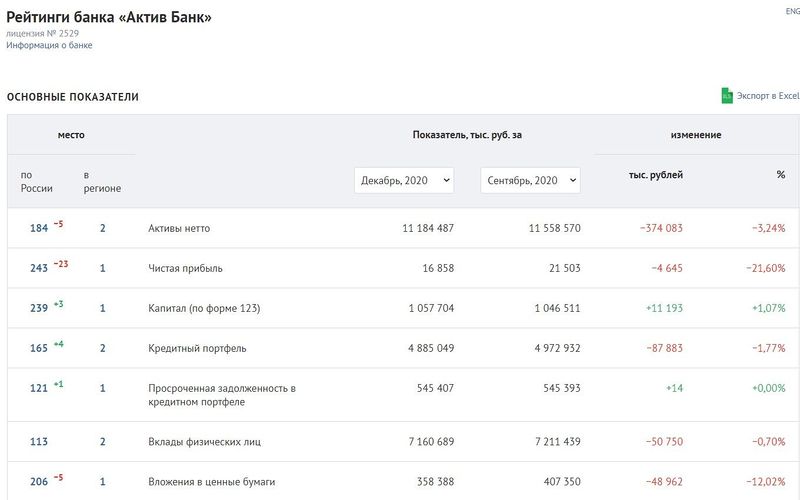800x500 pixels.
Task: Click value 11 558 570
Action: click(554, 228)
